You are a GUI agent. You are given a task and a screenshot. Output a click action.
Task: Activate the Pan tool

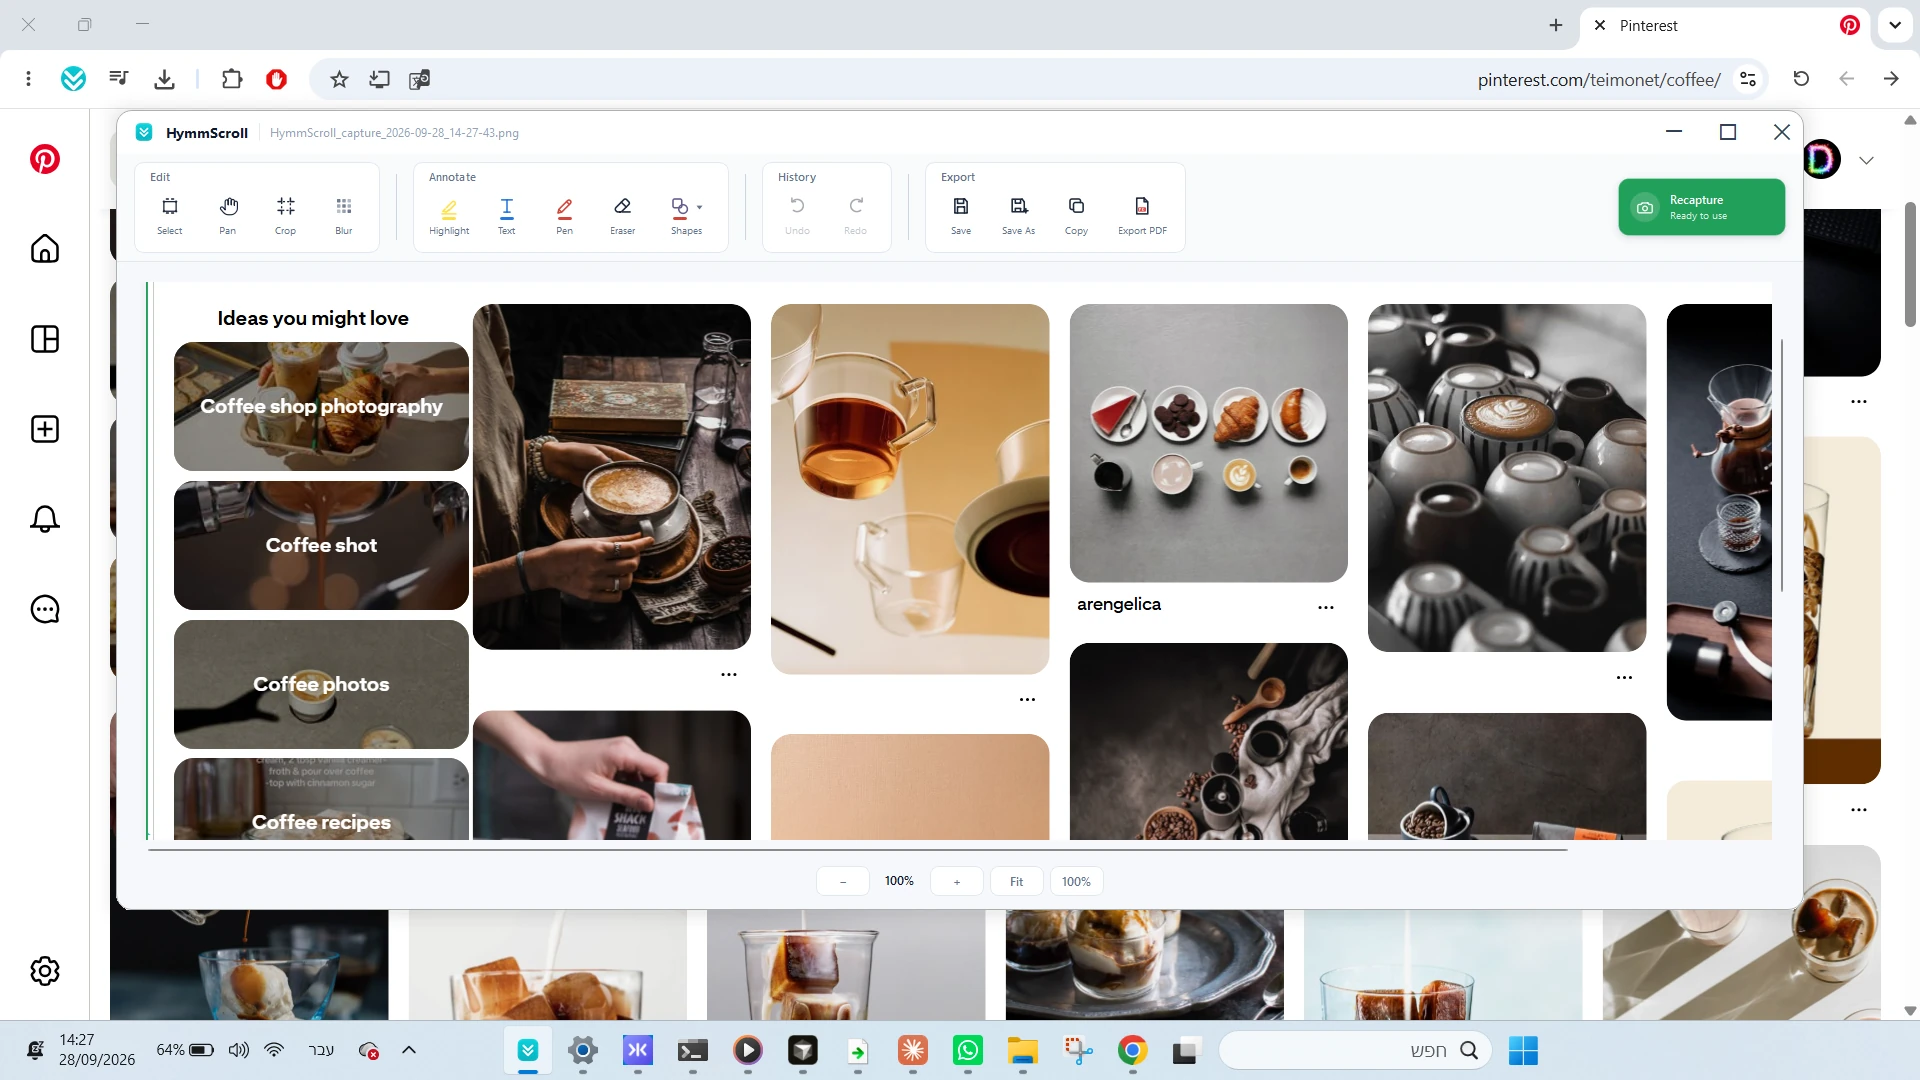[228, 215]
